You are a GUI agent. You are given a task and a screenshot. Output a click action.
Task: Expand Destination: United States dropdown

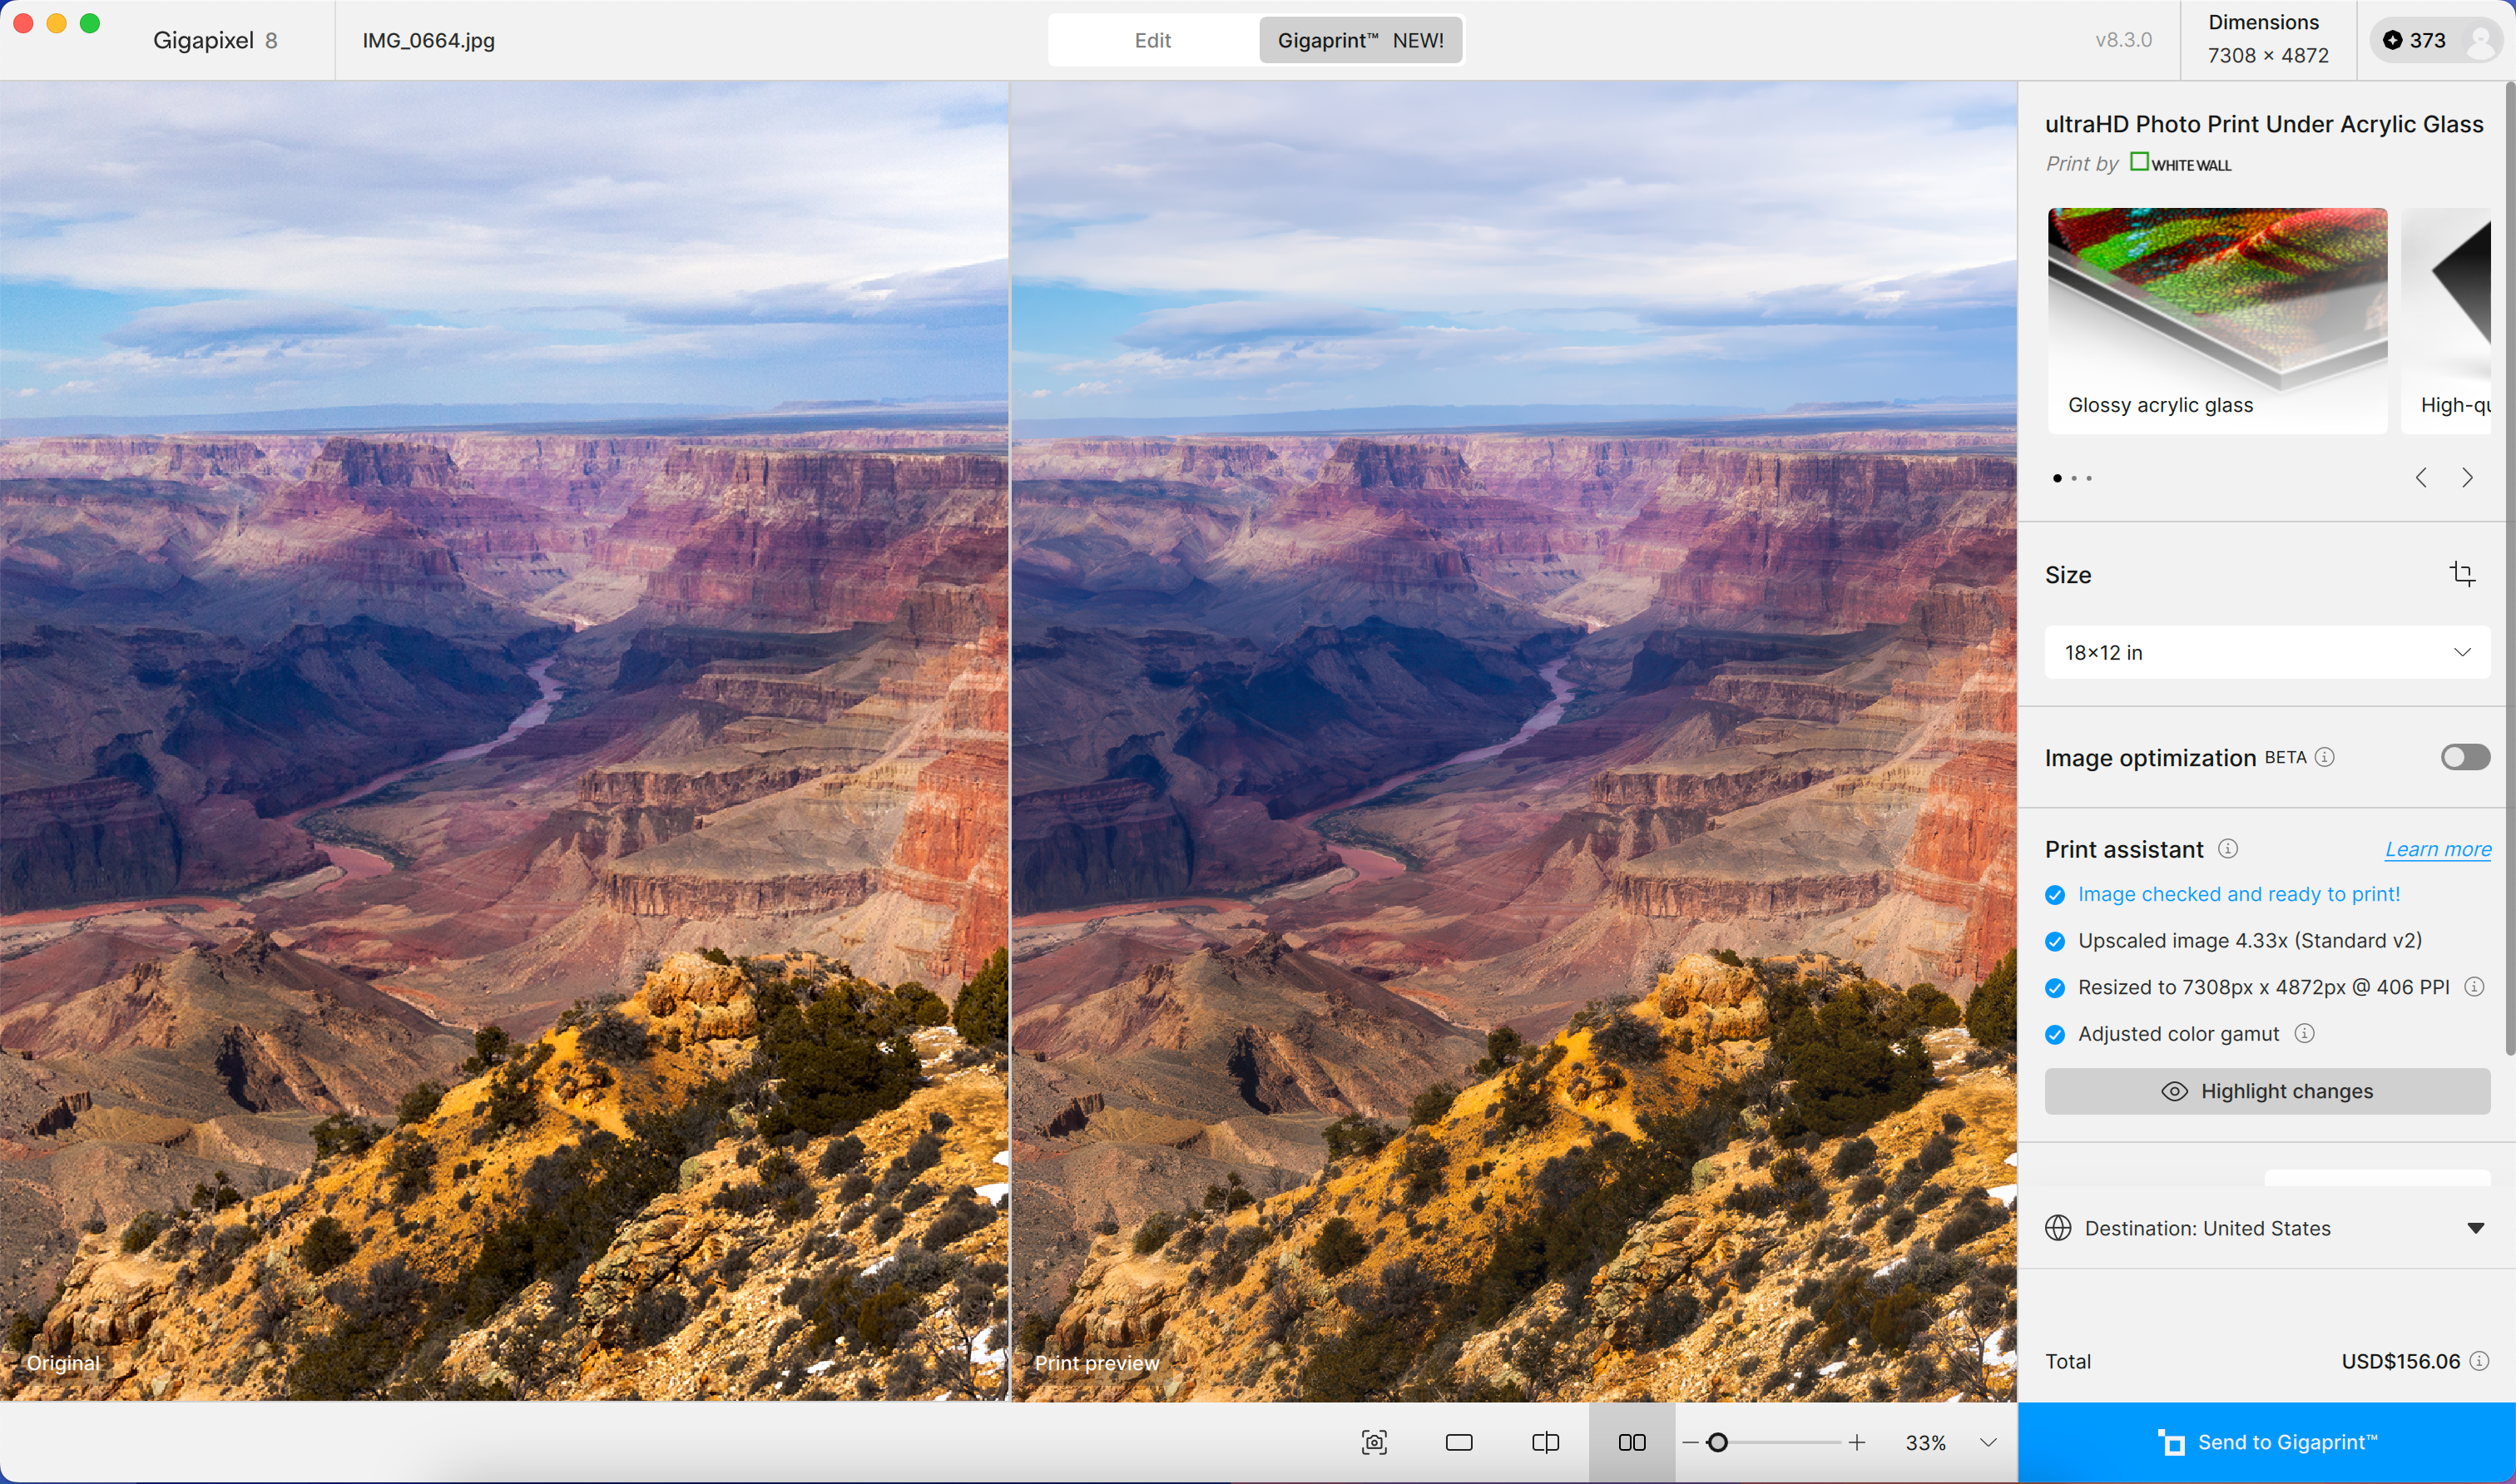[x=2475, y=1228]
